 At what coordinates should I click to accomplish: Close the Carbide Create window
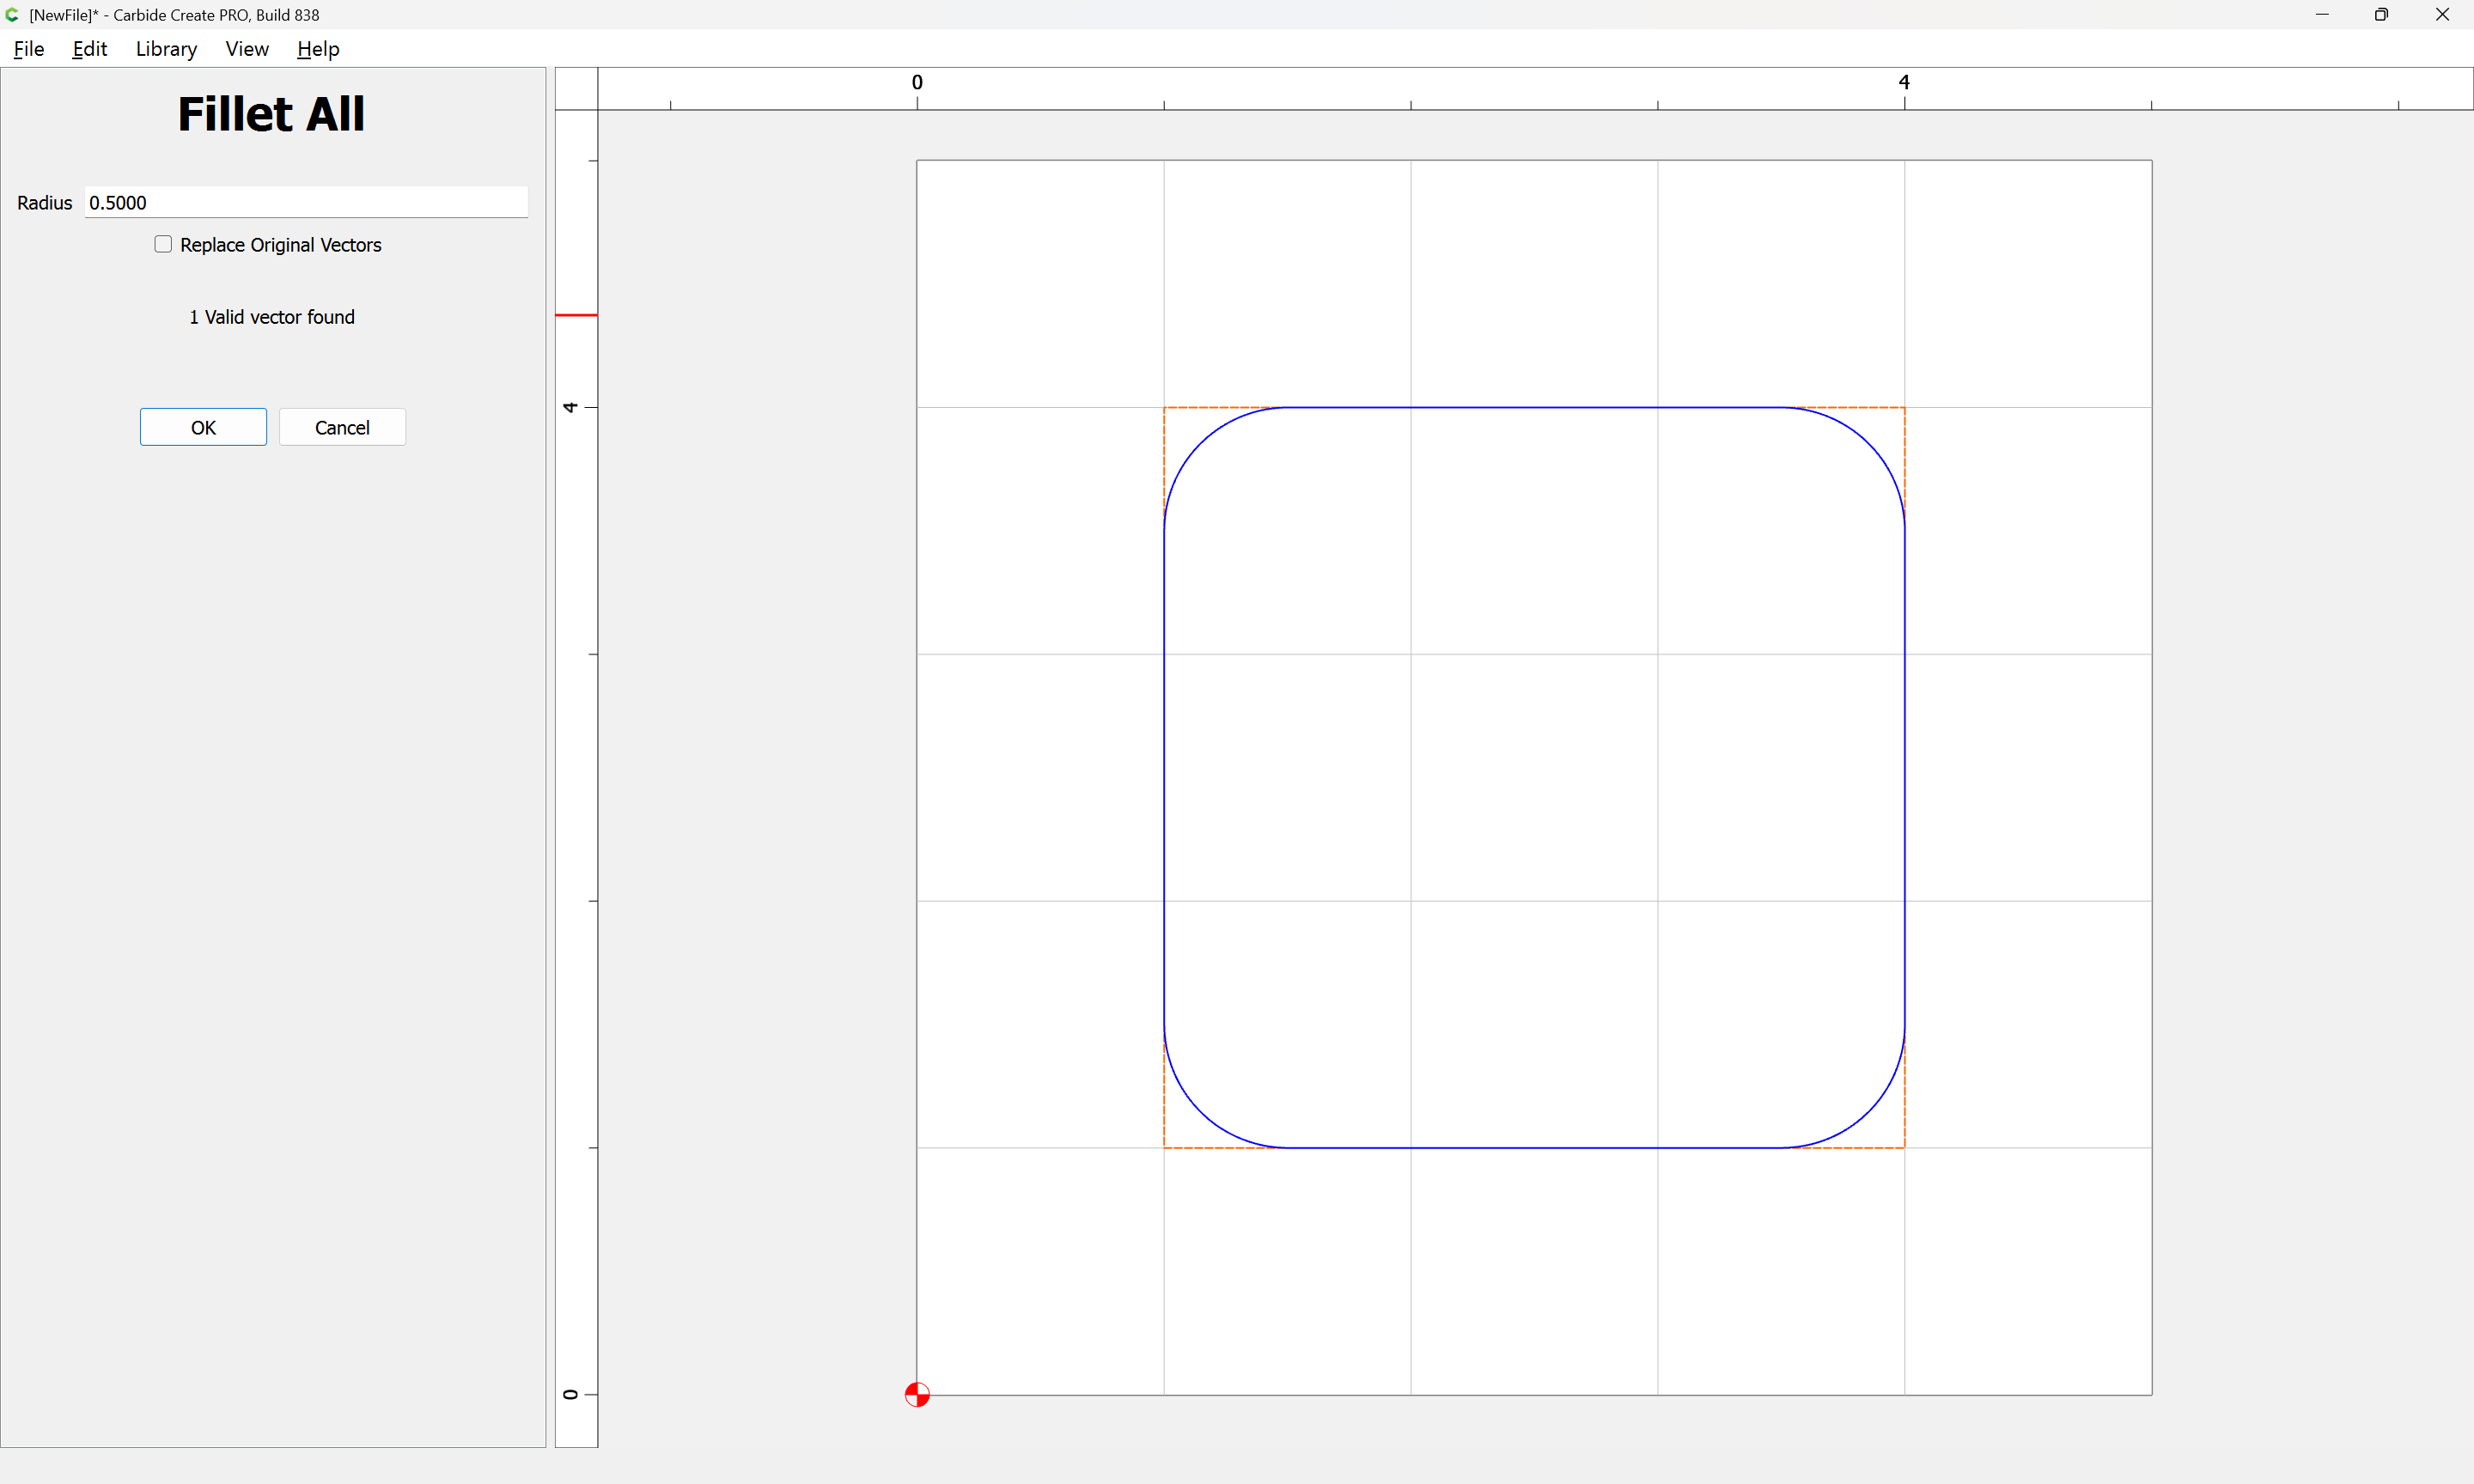2442,15
